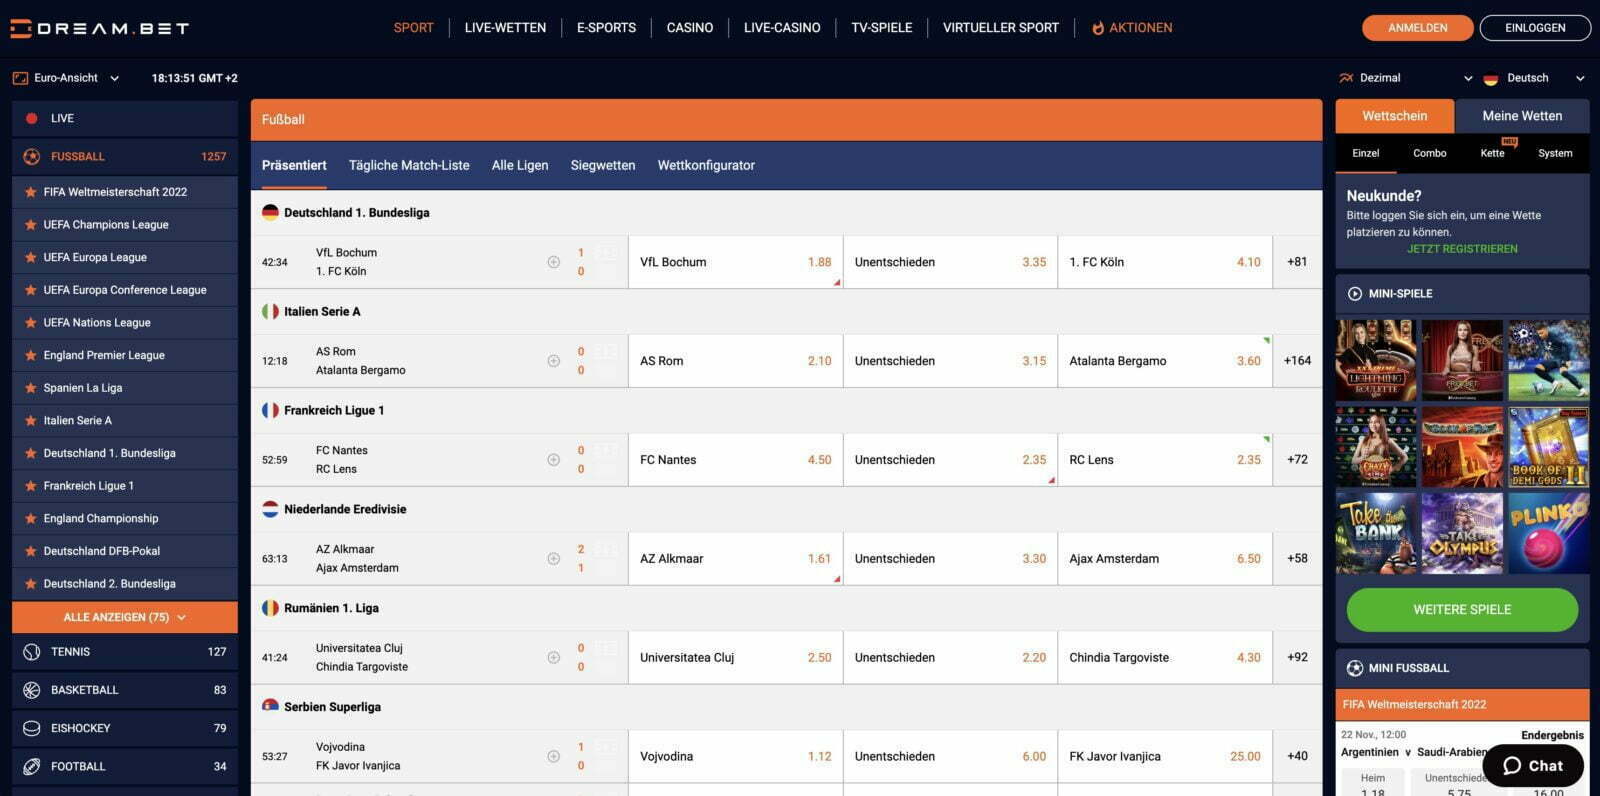Select System bet type tab

tap(1555, 153)
